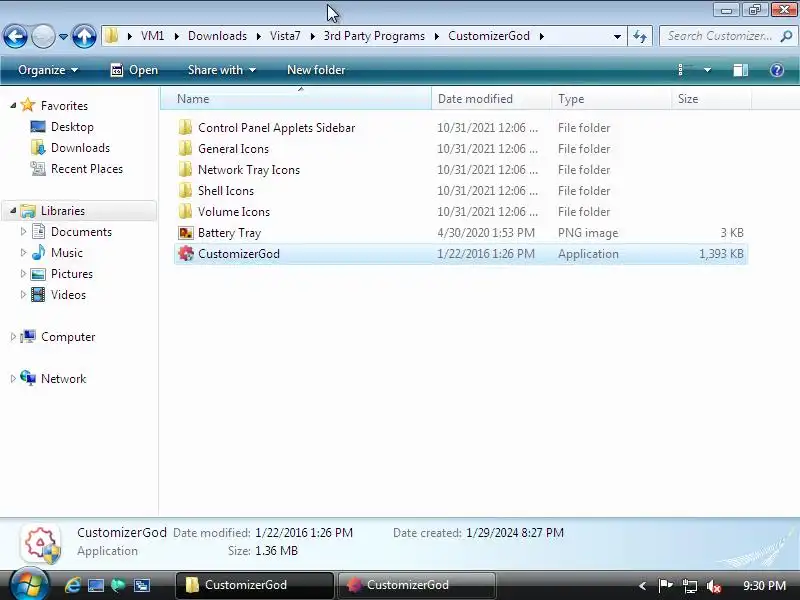The image size is (800, 600).
Task: Toggle the preview pane button
Action: coord(740,70)
